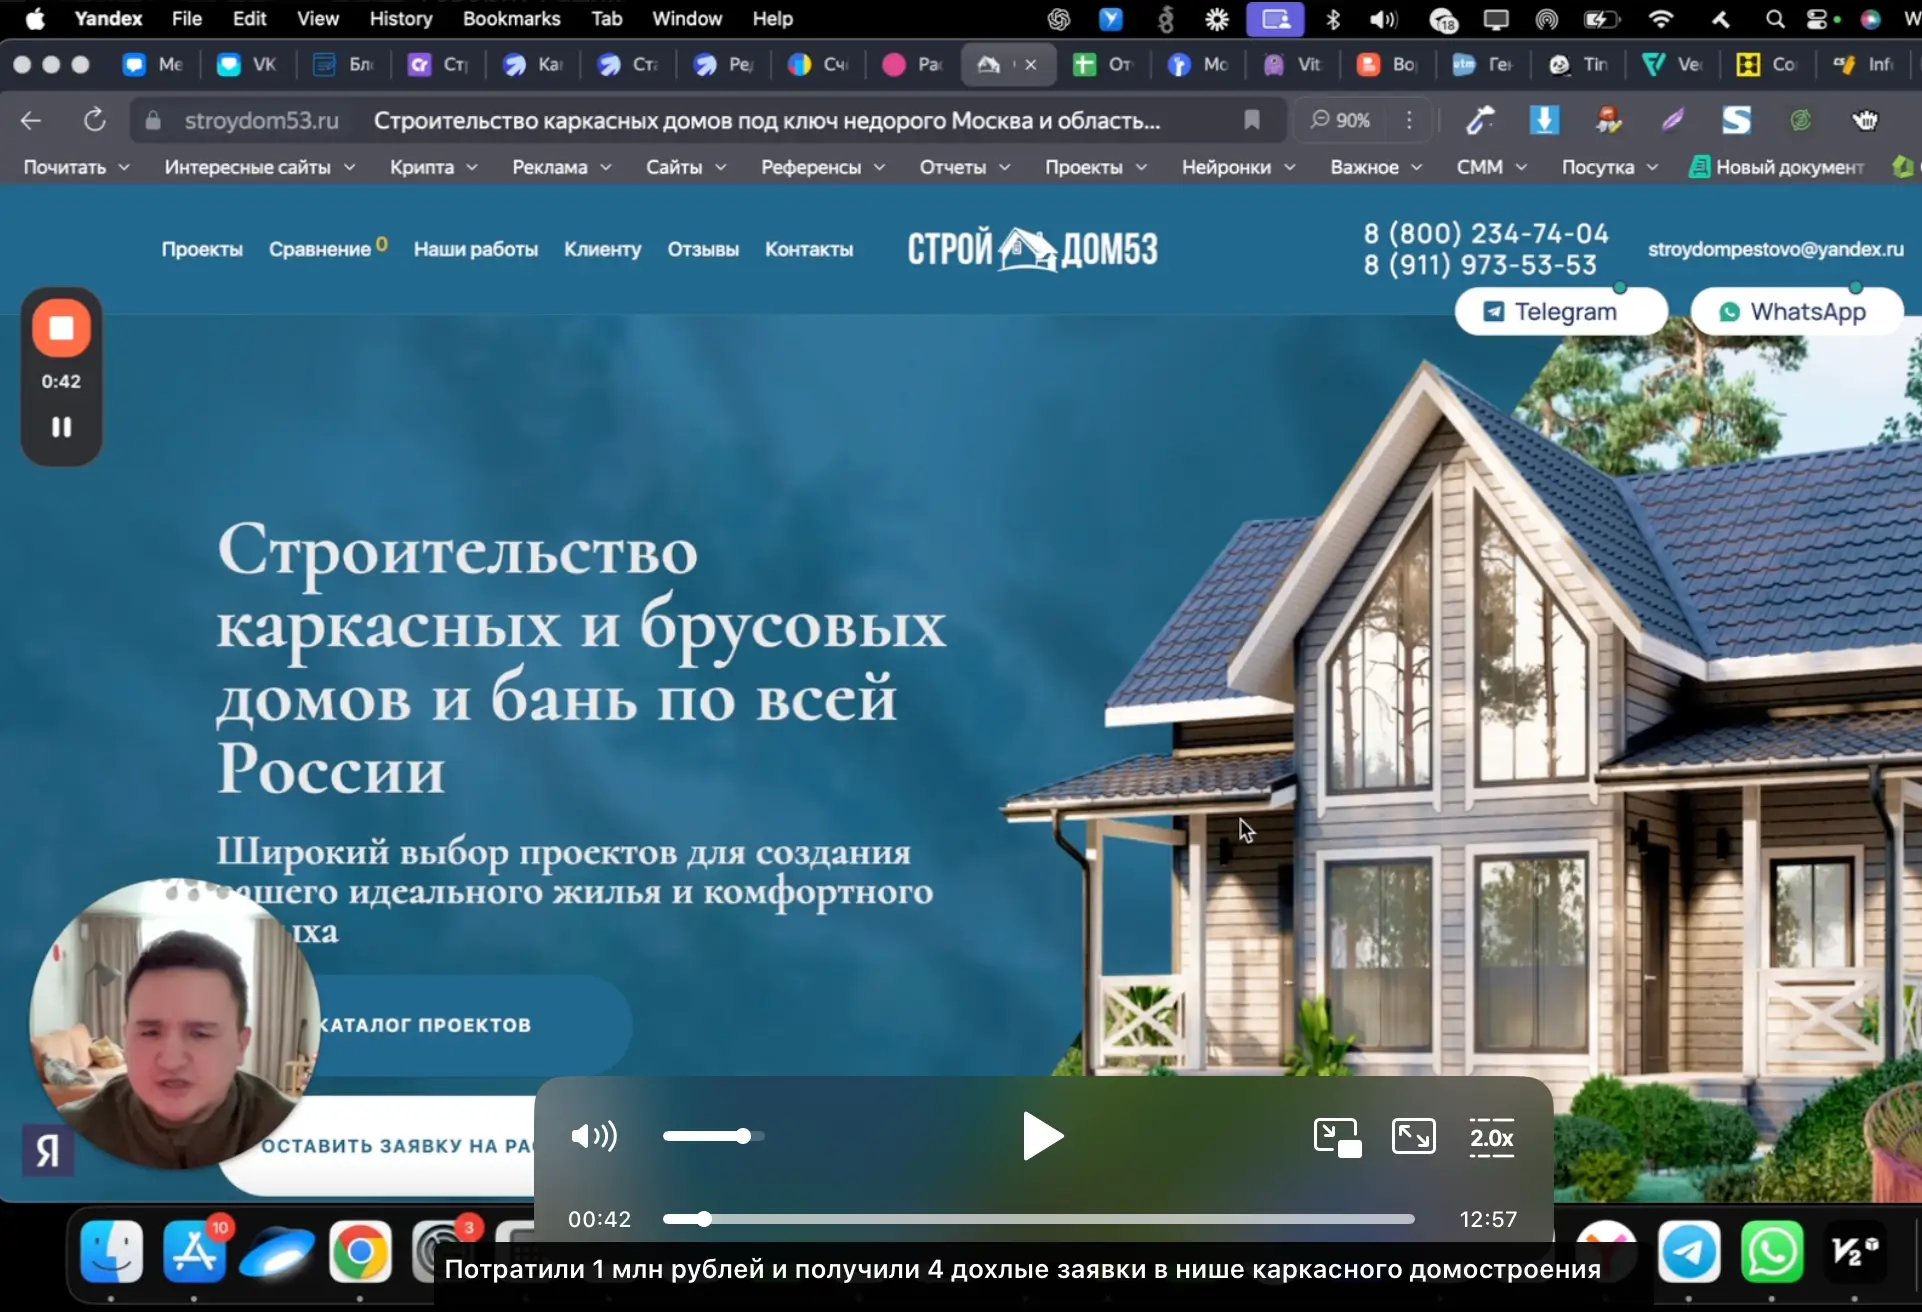Open the blue downloads arrow extension
The height and width of the screenshot is (1312, 1922).
(x=1544, y=120)
